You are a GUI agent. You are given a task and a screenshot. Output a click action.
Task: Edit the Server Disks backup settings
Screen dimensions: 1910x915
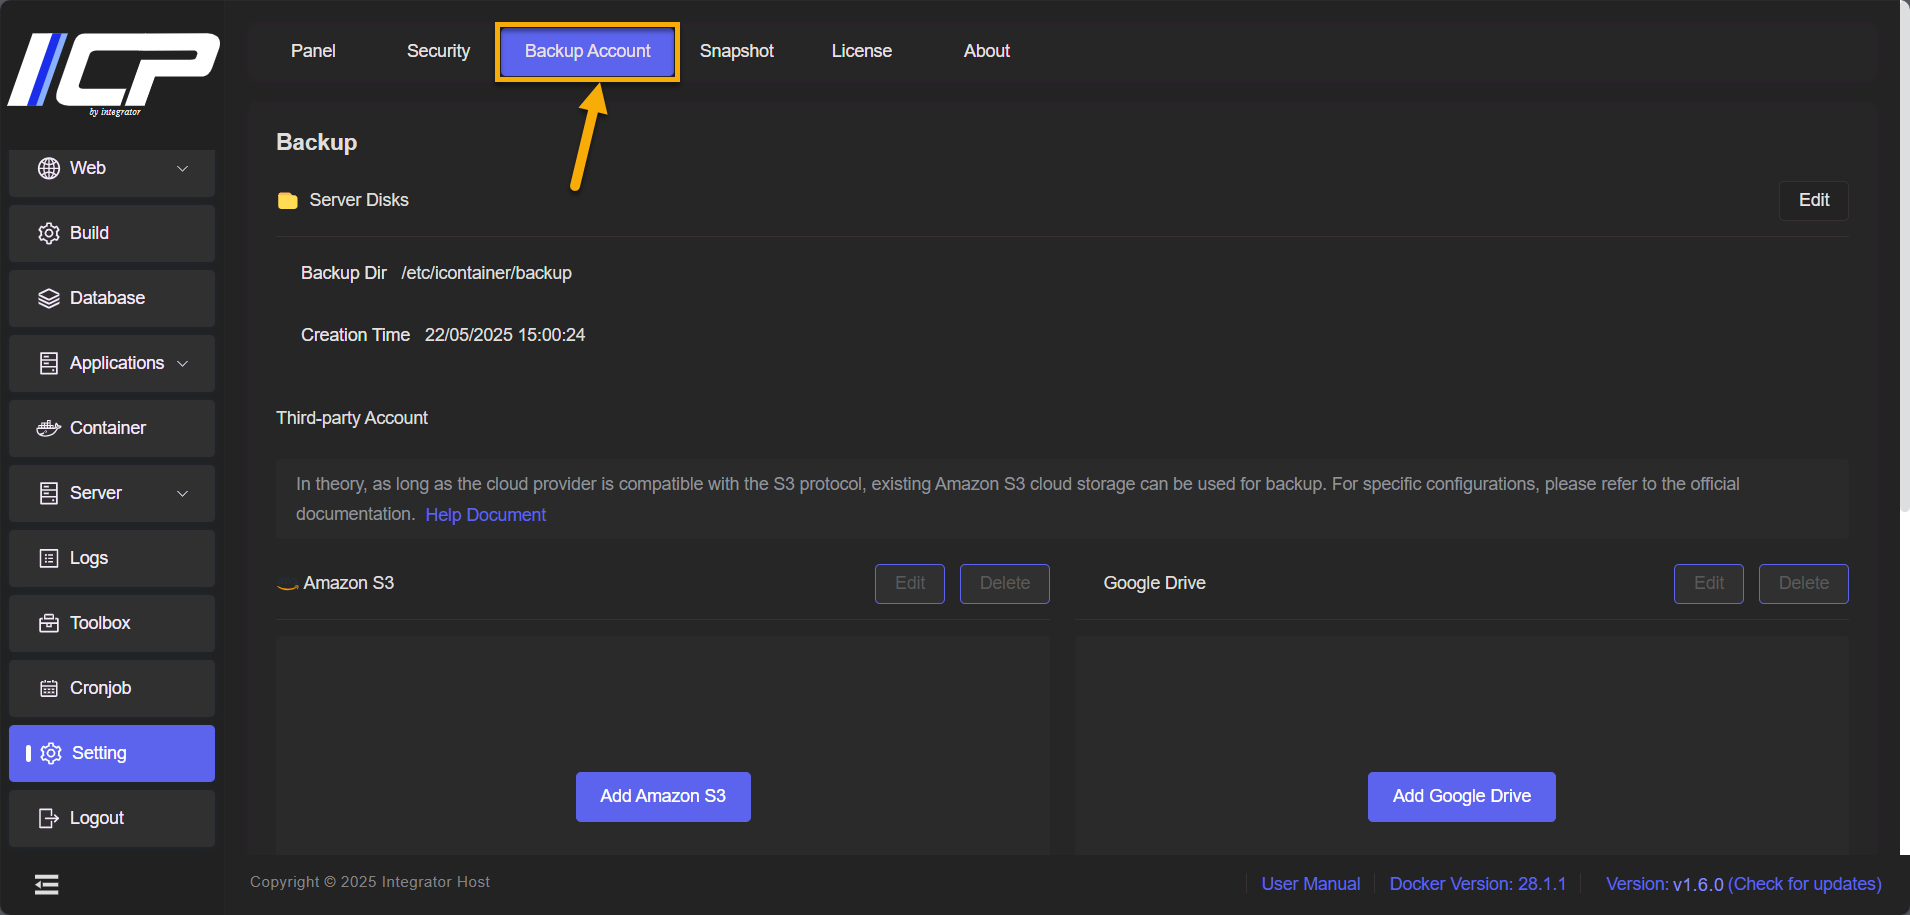[x=1814, y=200]
